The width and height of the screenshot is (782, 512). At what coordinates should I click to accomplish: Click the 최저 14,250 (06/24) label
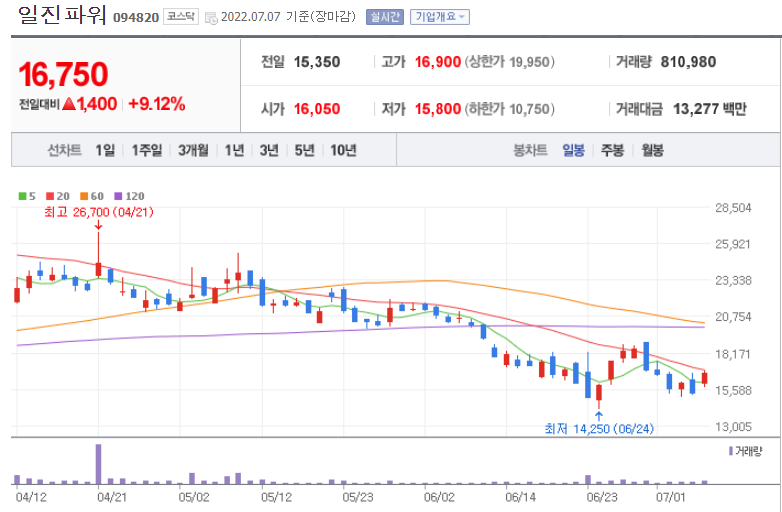pyautogui.click(x=599, y=429)
